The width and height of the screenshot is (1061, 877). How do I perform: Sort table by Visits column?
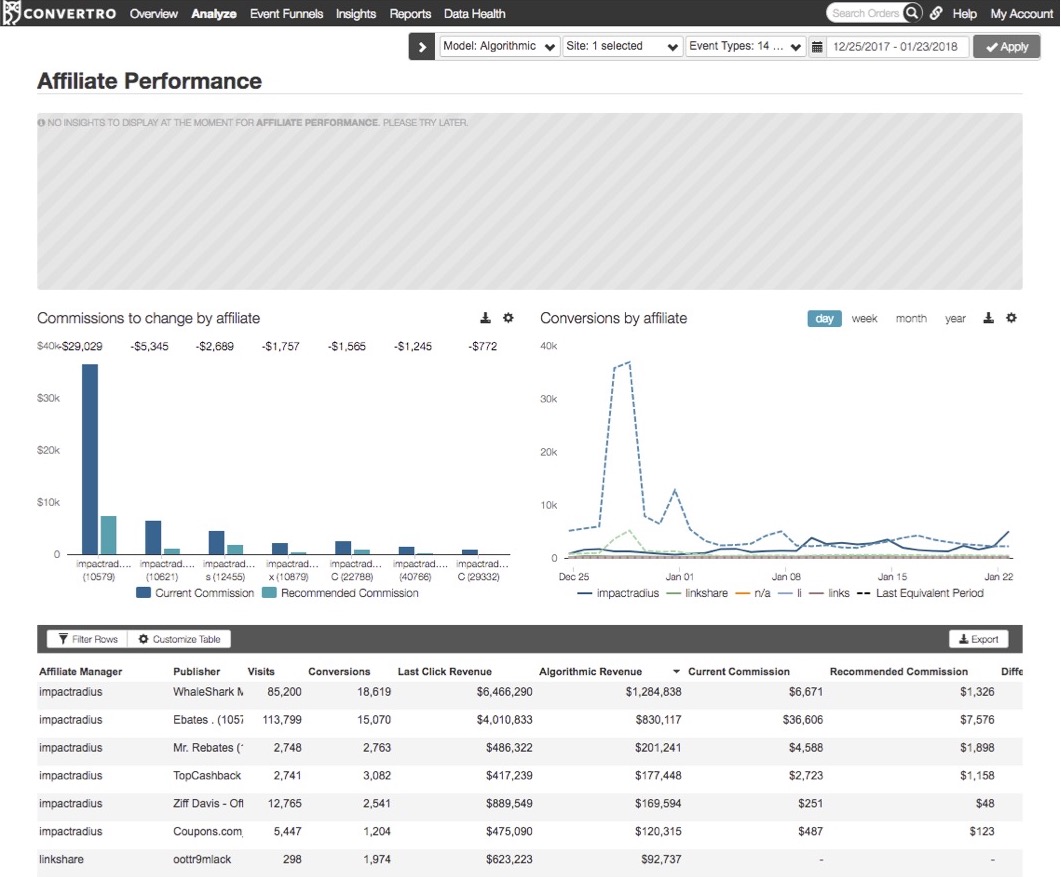coord(261,671)
